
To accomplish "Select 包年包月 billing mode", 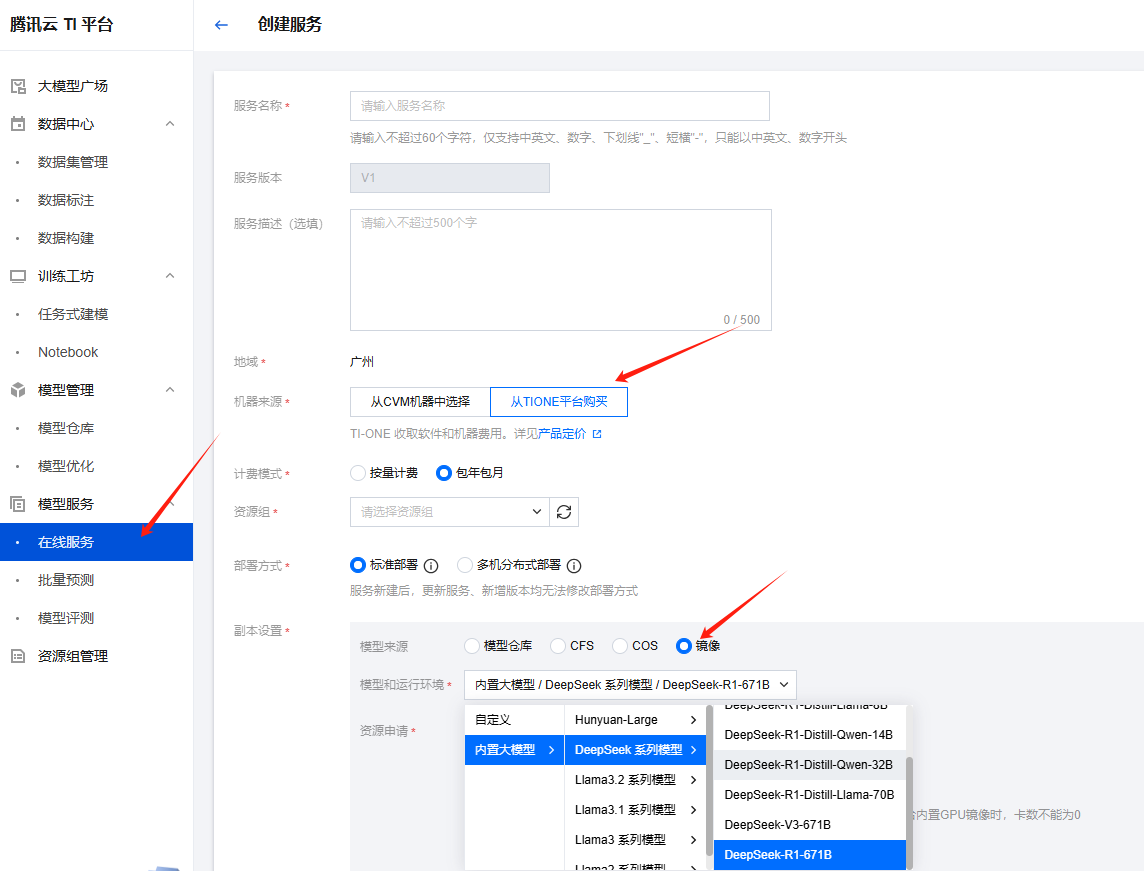I will (x=444, y=473).
